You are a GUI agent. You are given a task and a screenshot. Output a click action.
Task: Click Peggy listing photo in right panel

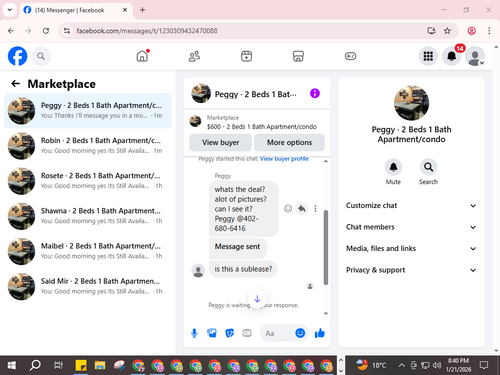click(411, 103)
